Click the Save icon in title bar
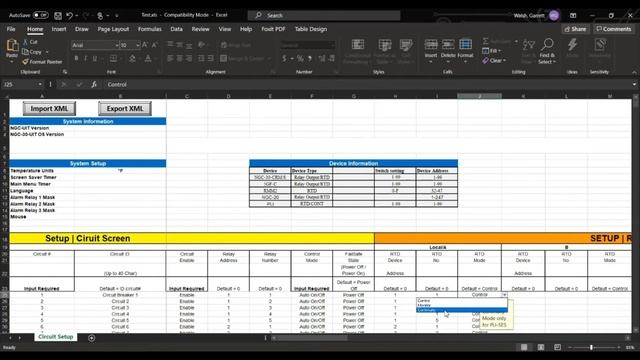The image size is (640, 360). click(x=58, y=16)
